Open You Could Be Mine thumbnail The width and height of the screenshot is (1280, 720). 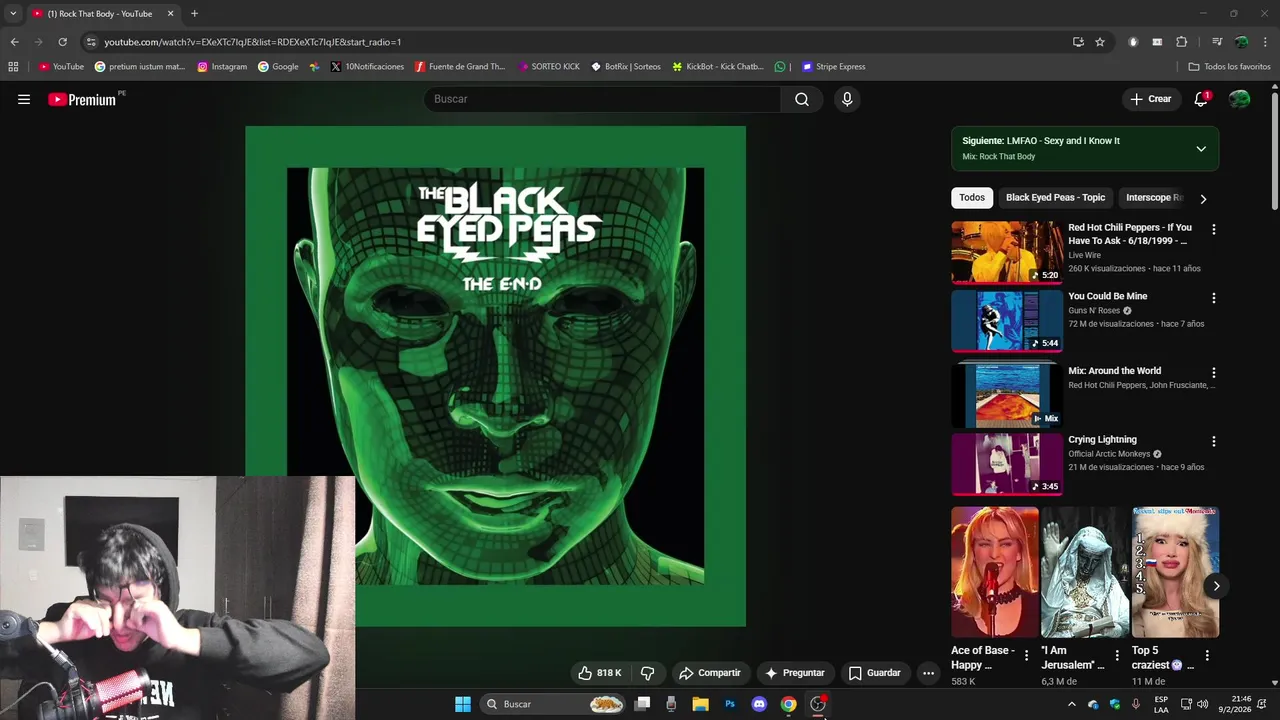pyautogui.click(x=1007, y=321)
